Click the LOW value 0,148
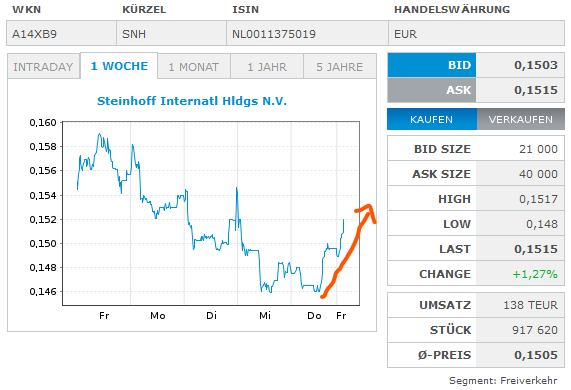Viewport: 571px width, 390px height. pyautogui.click(x=542, y=224)
